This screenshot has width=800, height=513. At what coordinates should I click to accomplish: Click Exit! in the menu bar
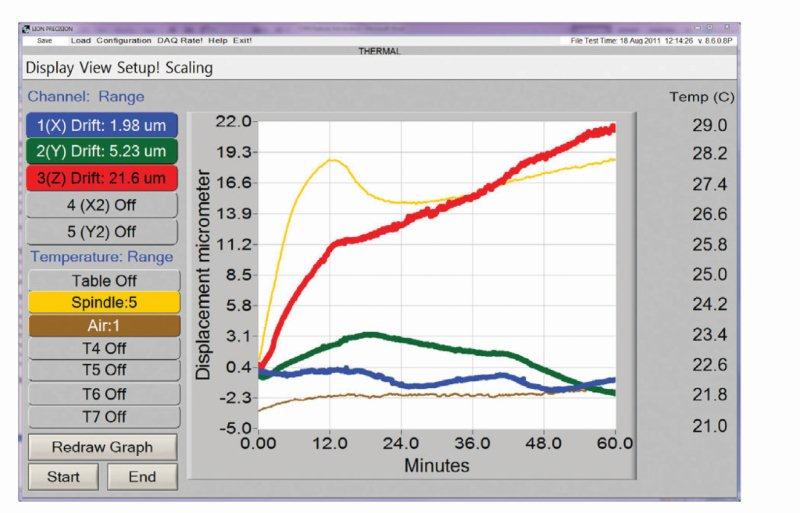pyautogui.click(x=242, y=40)
